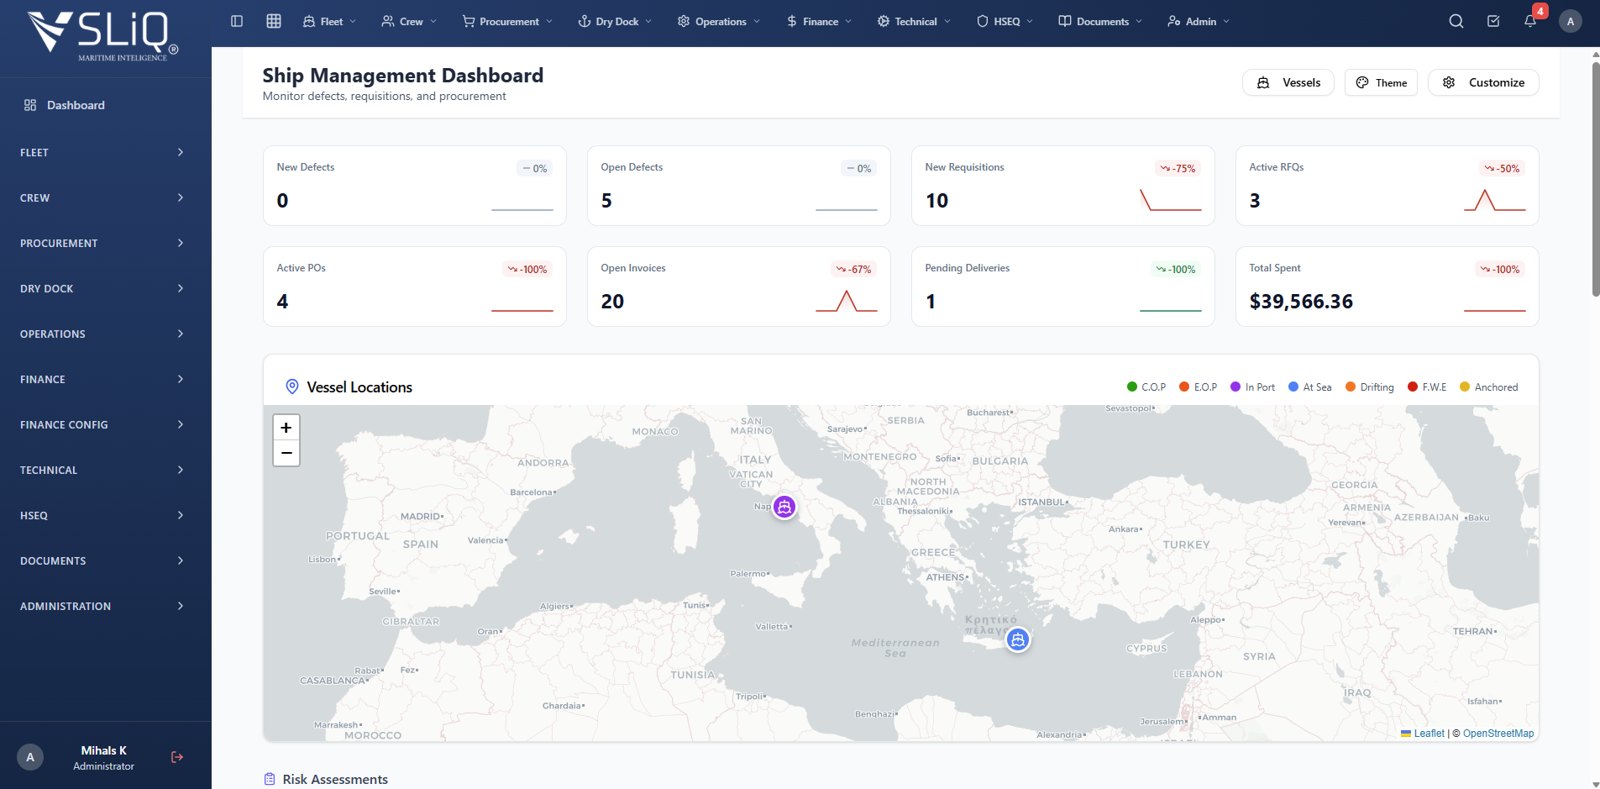The image size is (1600, 789).
Task: Click the Dashboard grid icon in sidebar
Action: tap(30, 105)
